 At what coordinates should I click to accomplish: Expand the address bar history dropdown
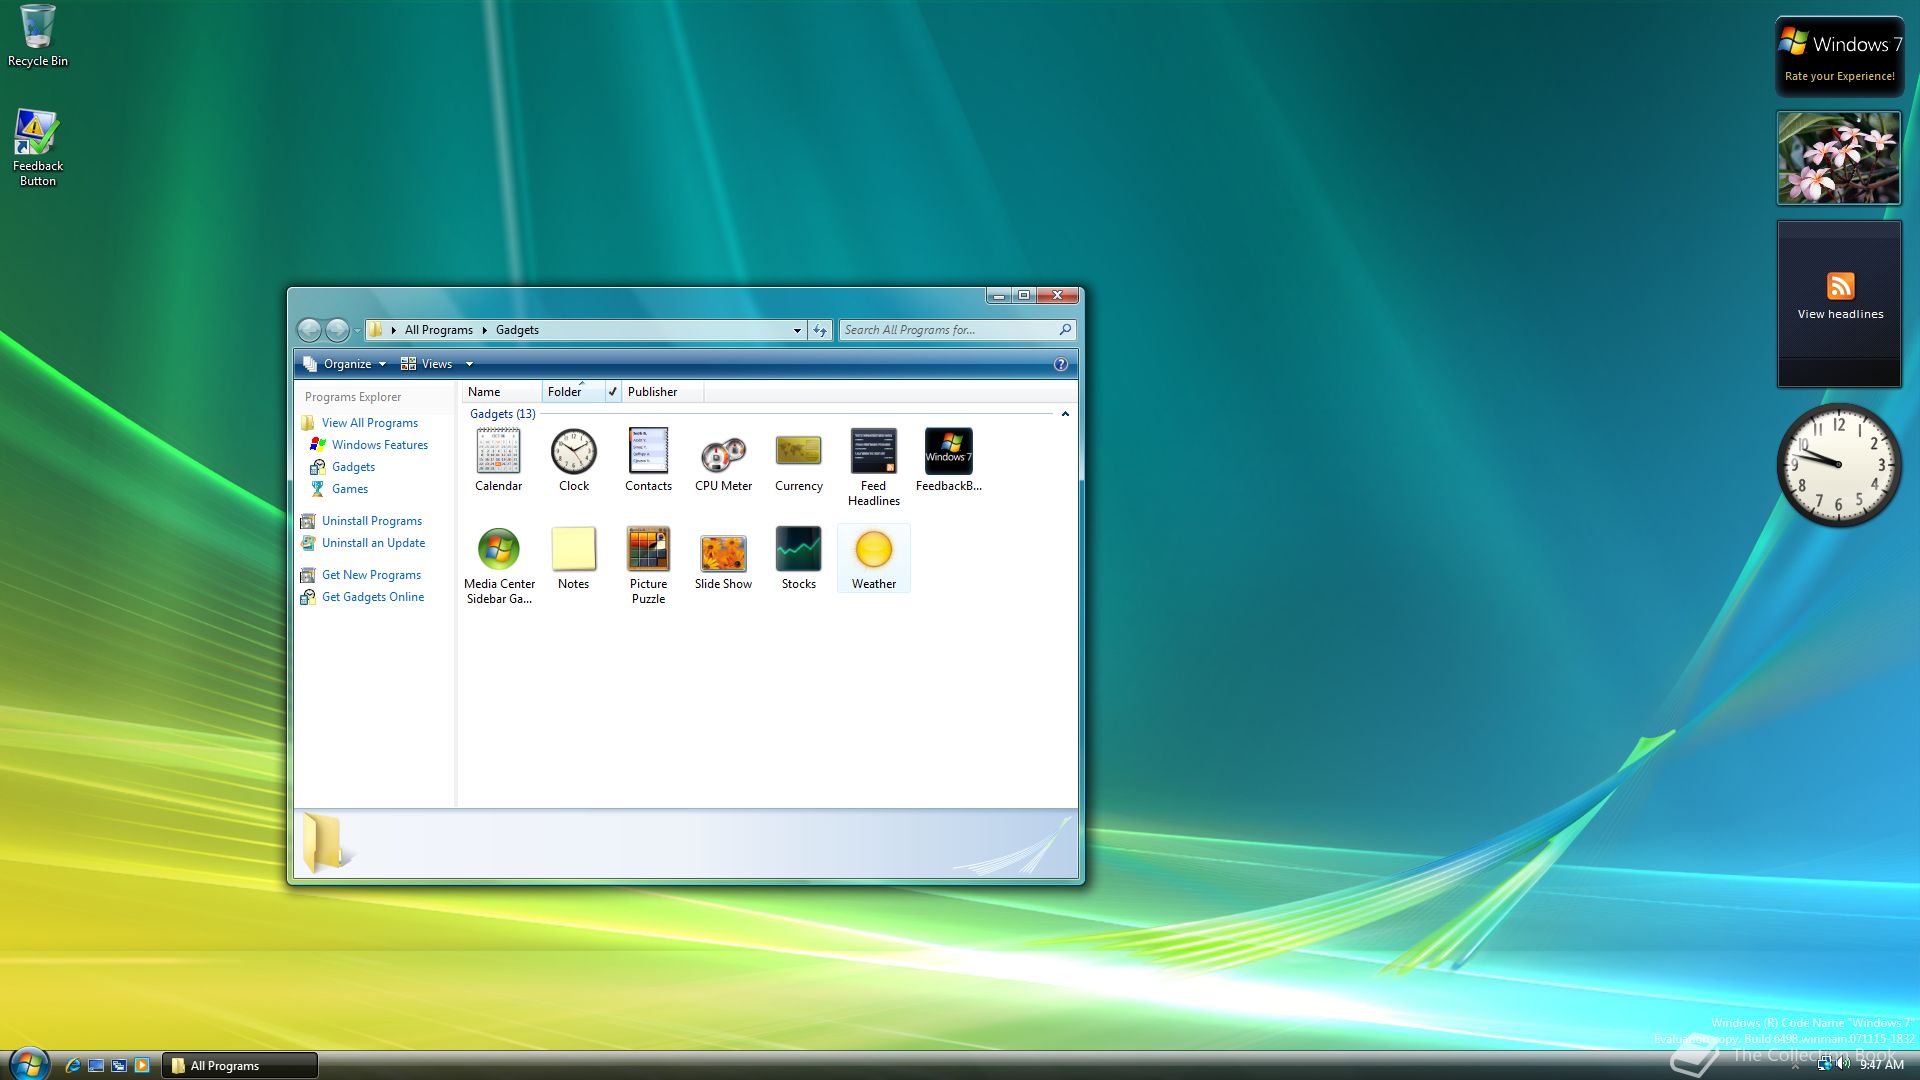click(x=797, y=330)
